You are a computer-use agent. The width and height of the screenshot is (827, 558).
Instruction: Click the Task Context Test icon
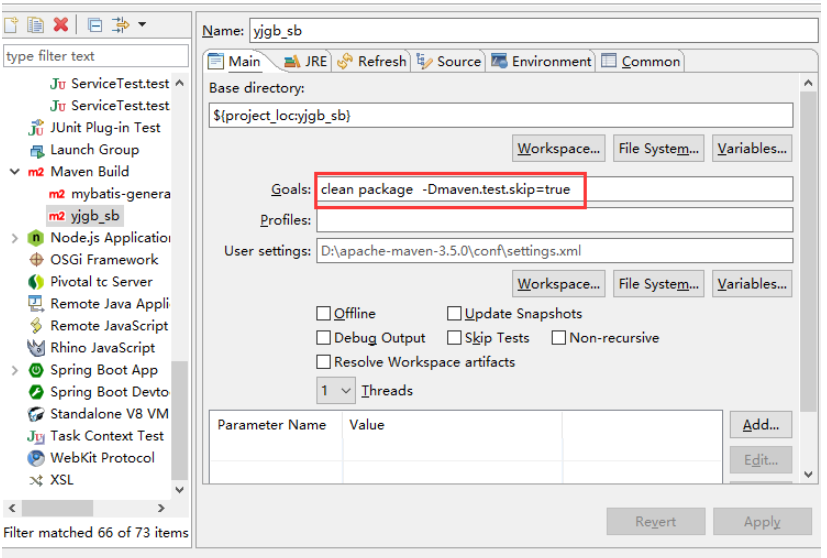coord(36,437)
